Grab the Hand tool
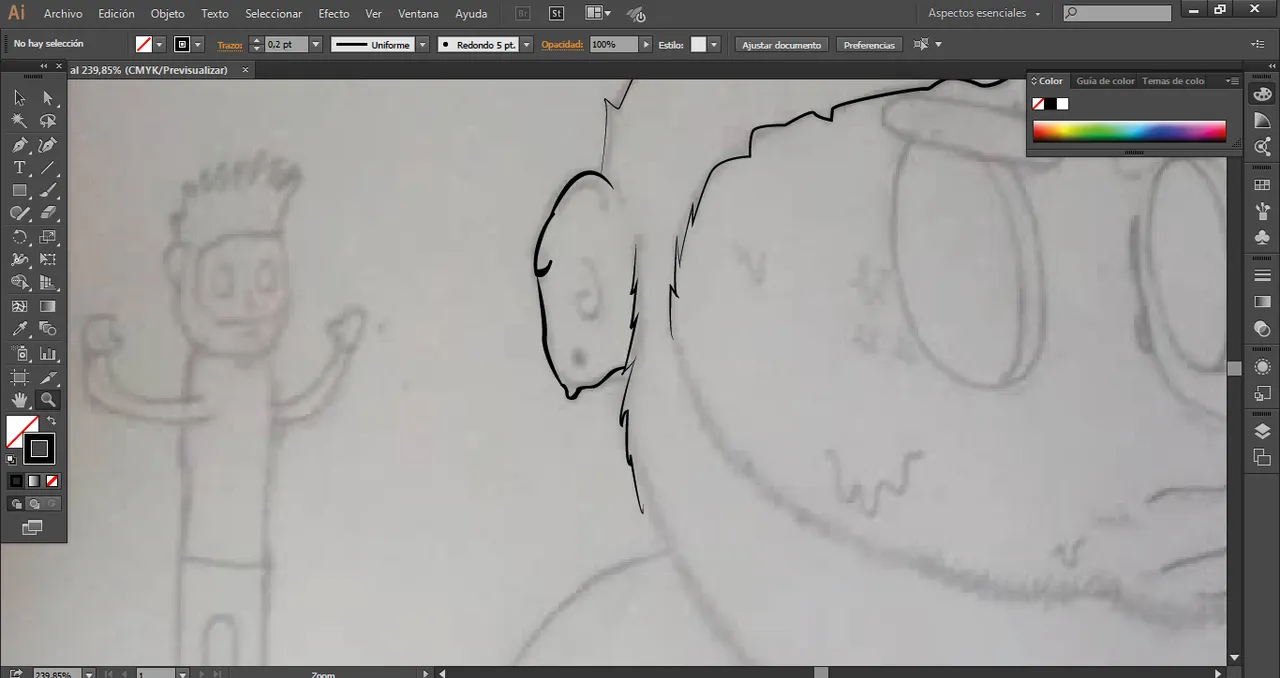 click(x=20, y=399)
